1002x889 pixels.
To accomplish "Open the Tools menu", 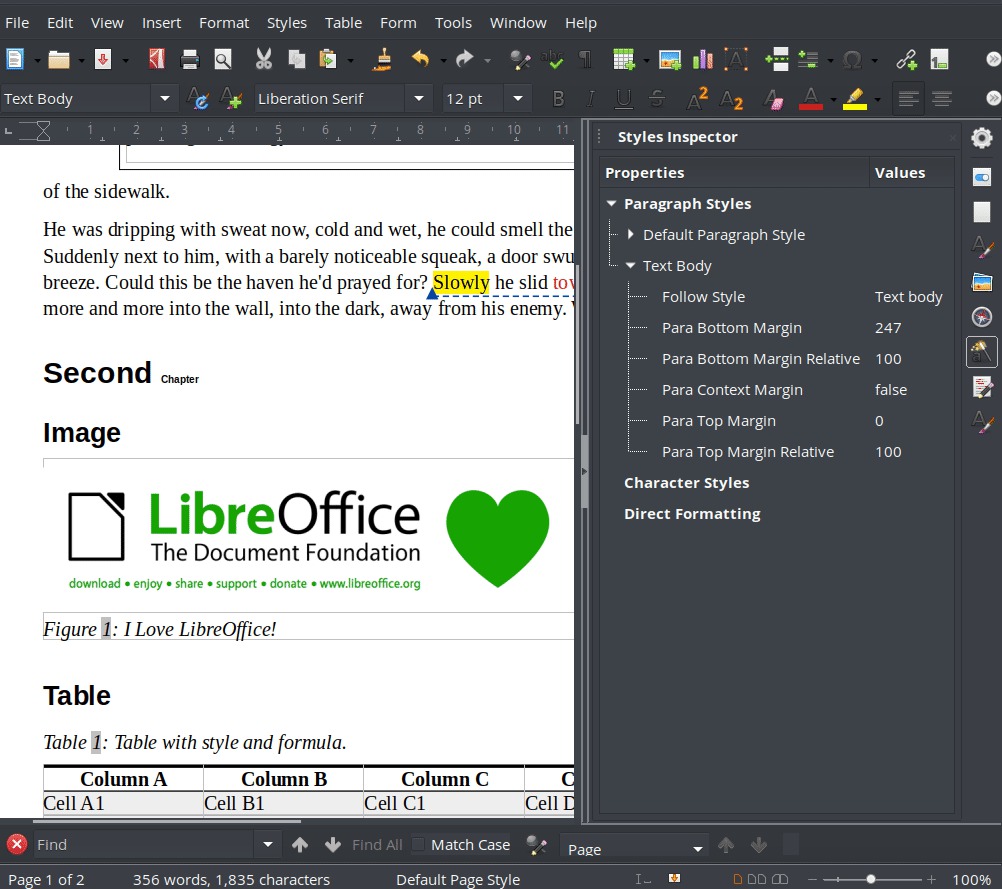I will point(453,23).
